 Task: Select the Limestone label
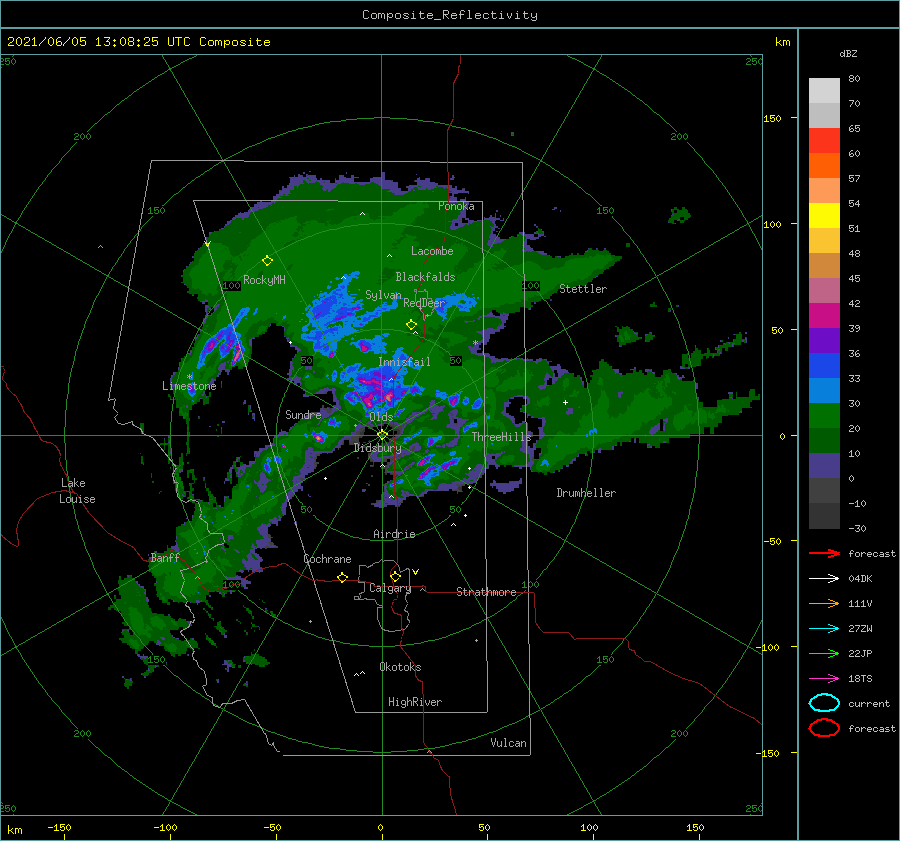[189, 386]
